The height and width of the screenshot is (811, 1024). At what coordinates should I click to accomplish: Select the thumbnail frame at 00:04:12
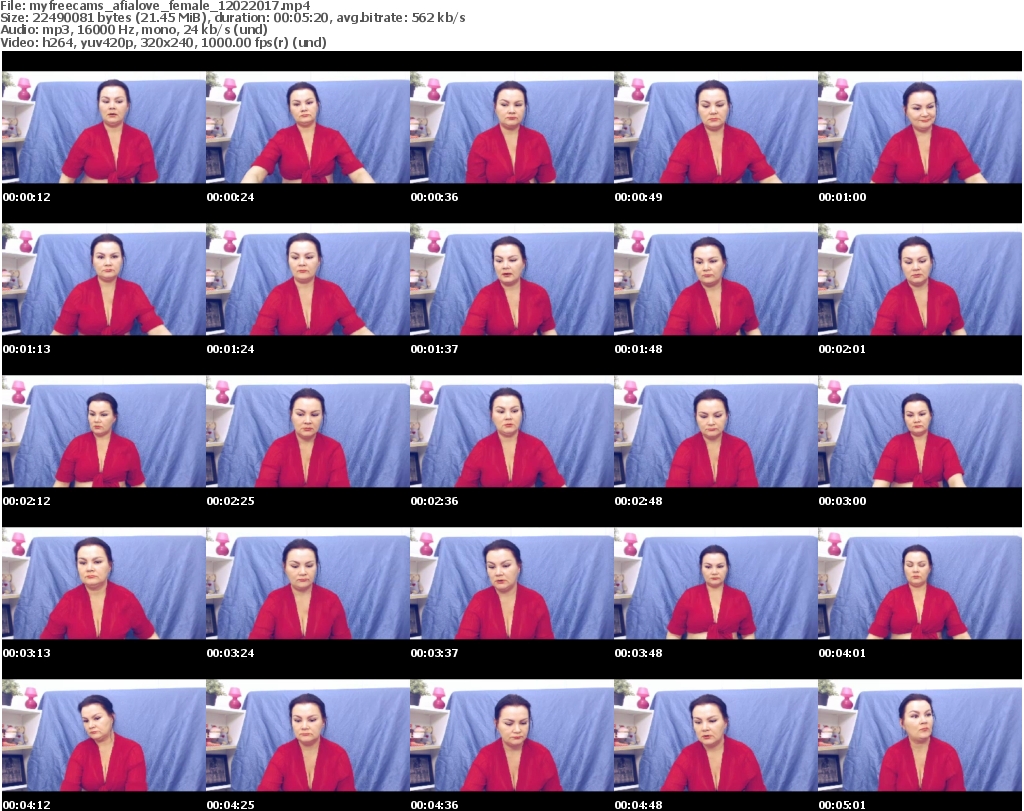pos(104,736)
